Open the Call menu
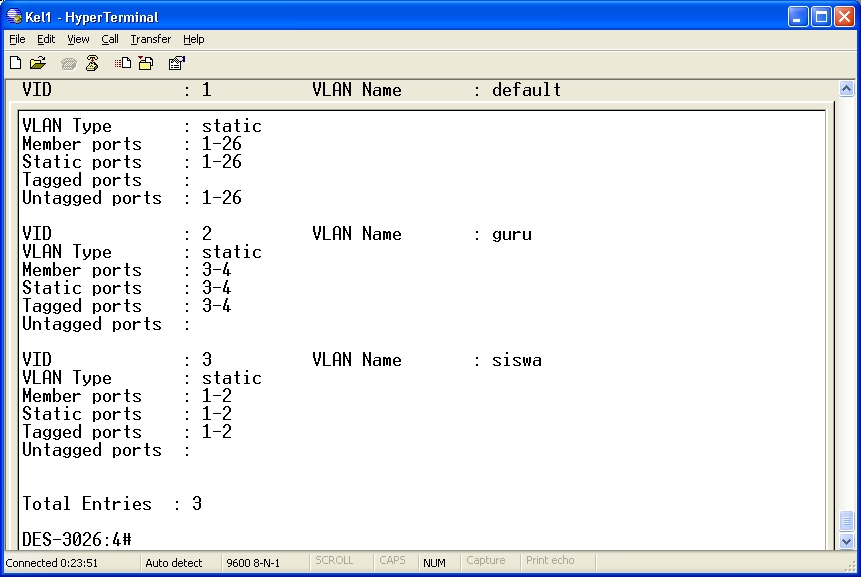Viewport: 861px width, 577px height. [110, 39]
